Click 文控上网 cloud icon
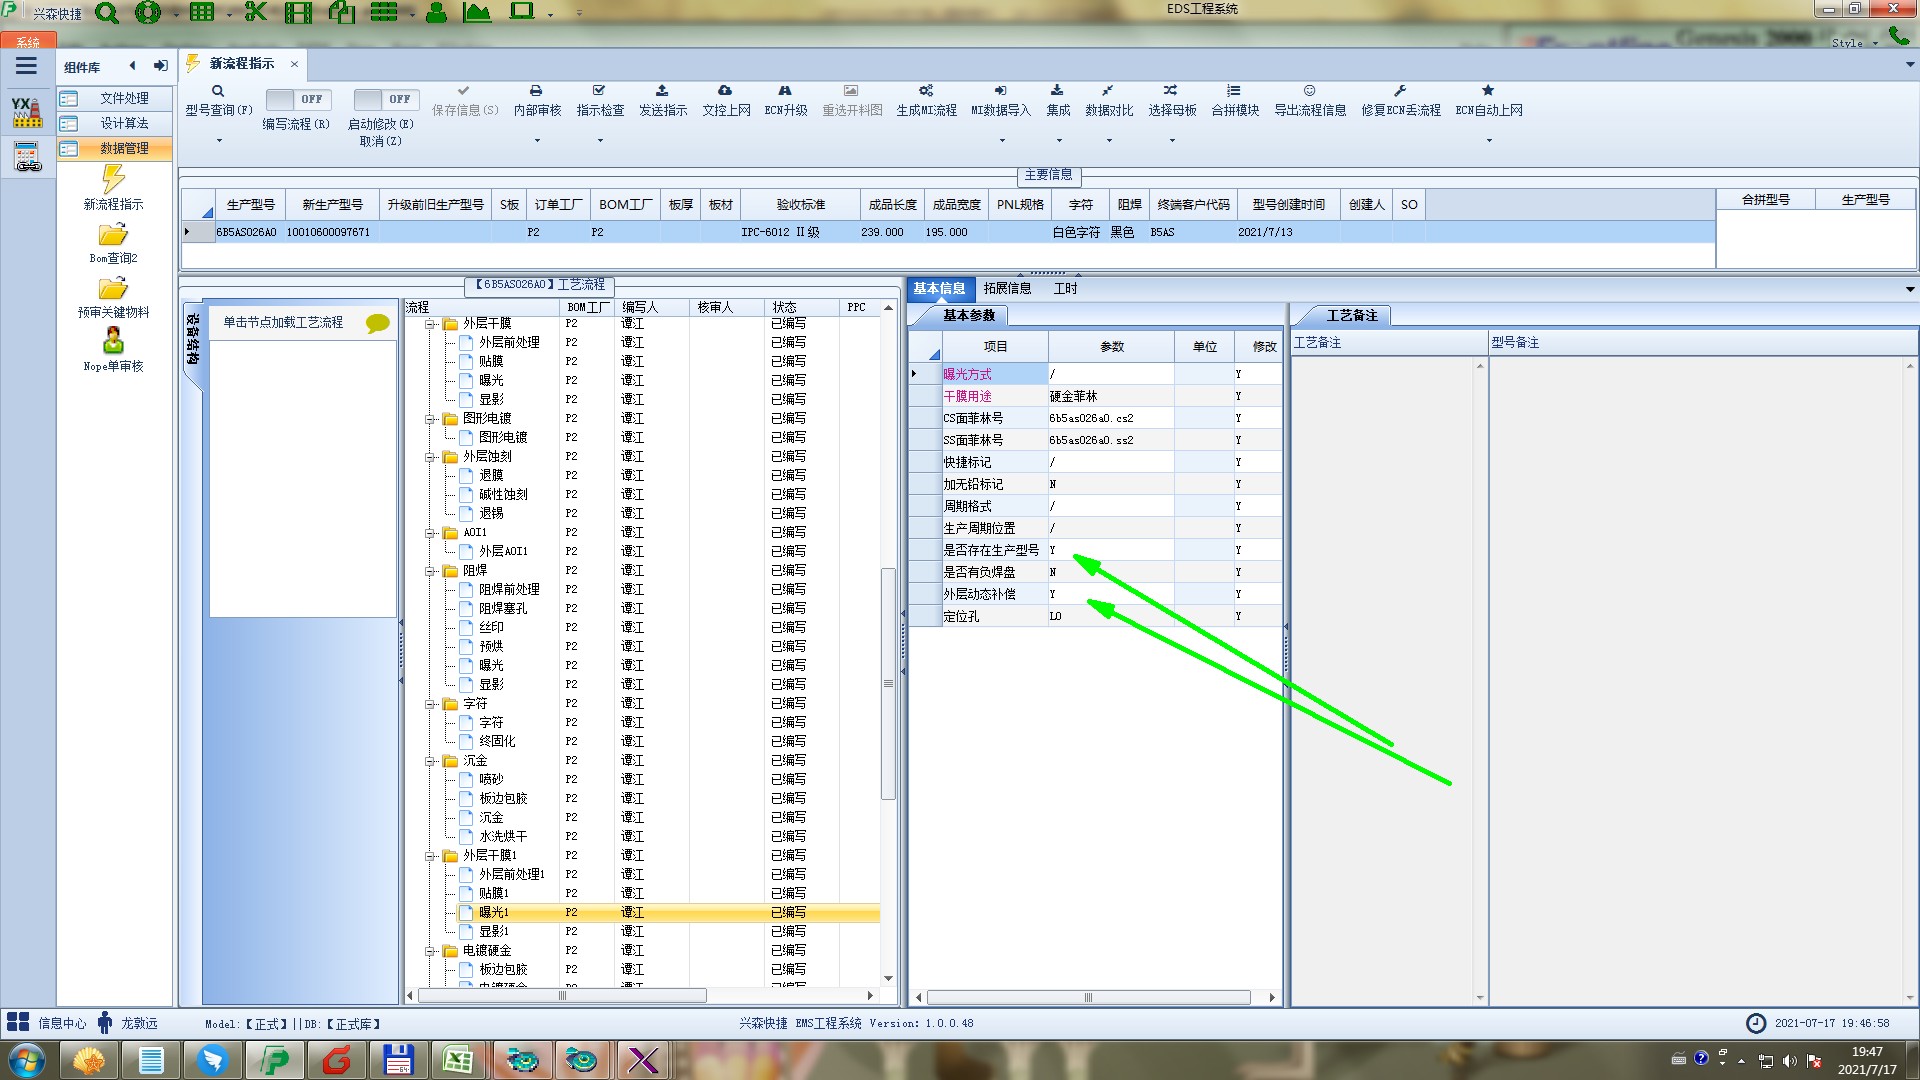This screenshot has height=1080, width=1920. pos(725,91)
